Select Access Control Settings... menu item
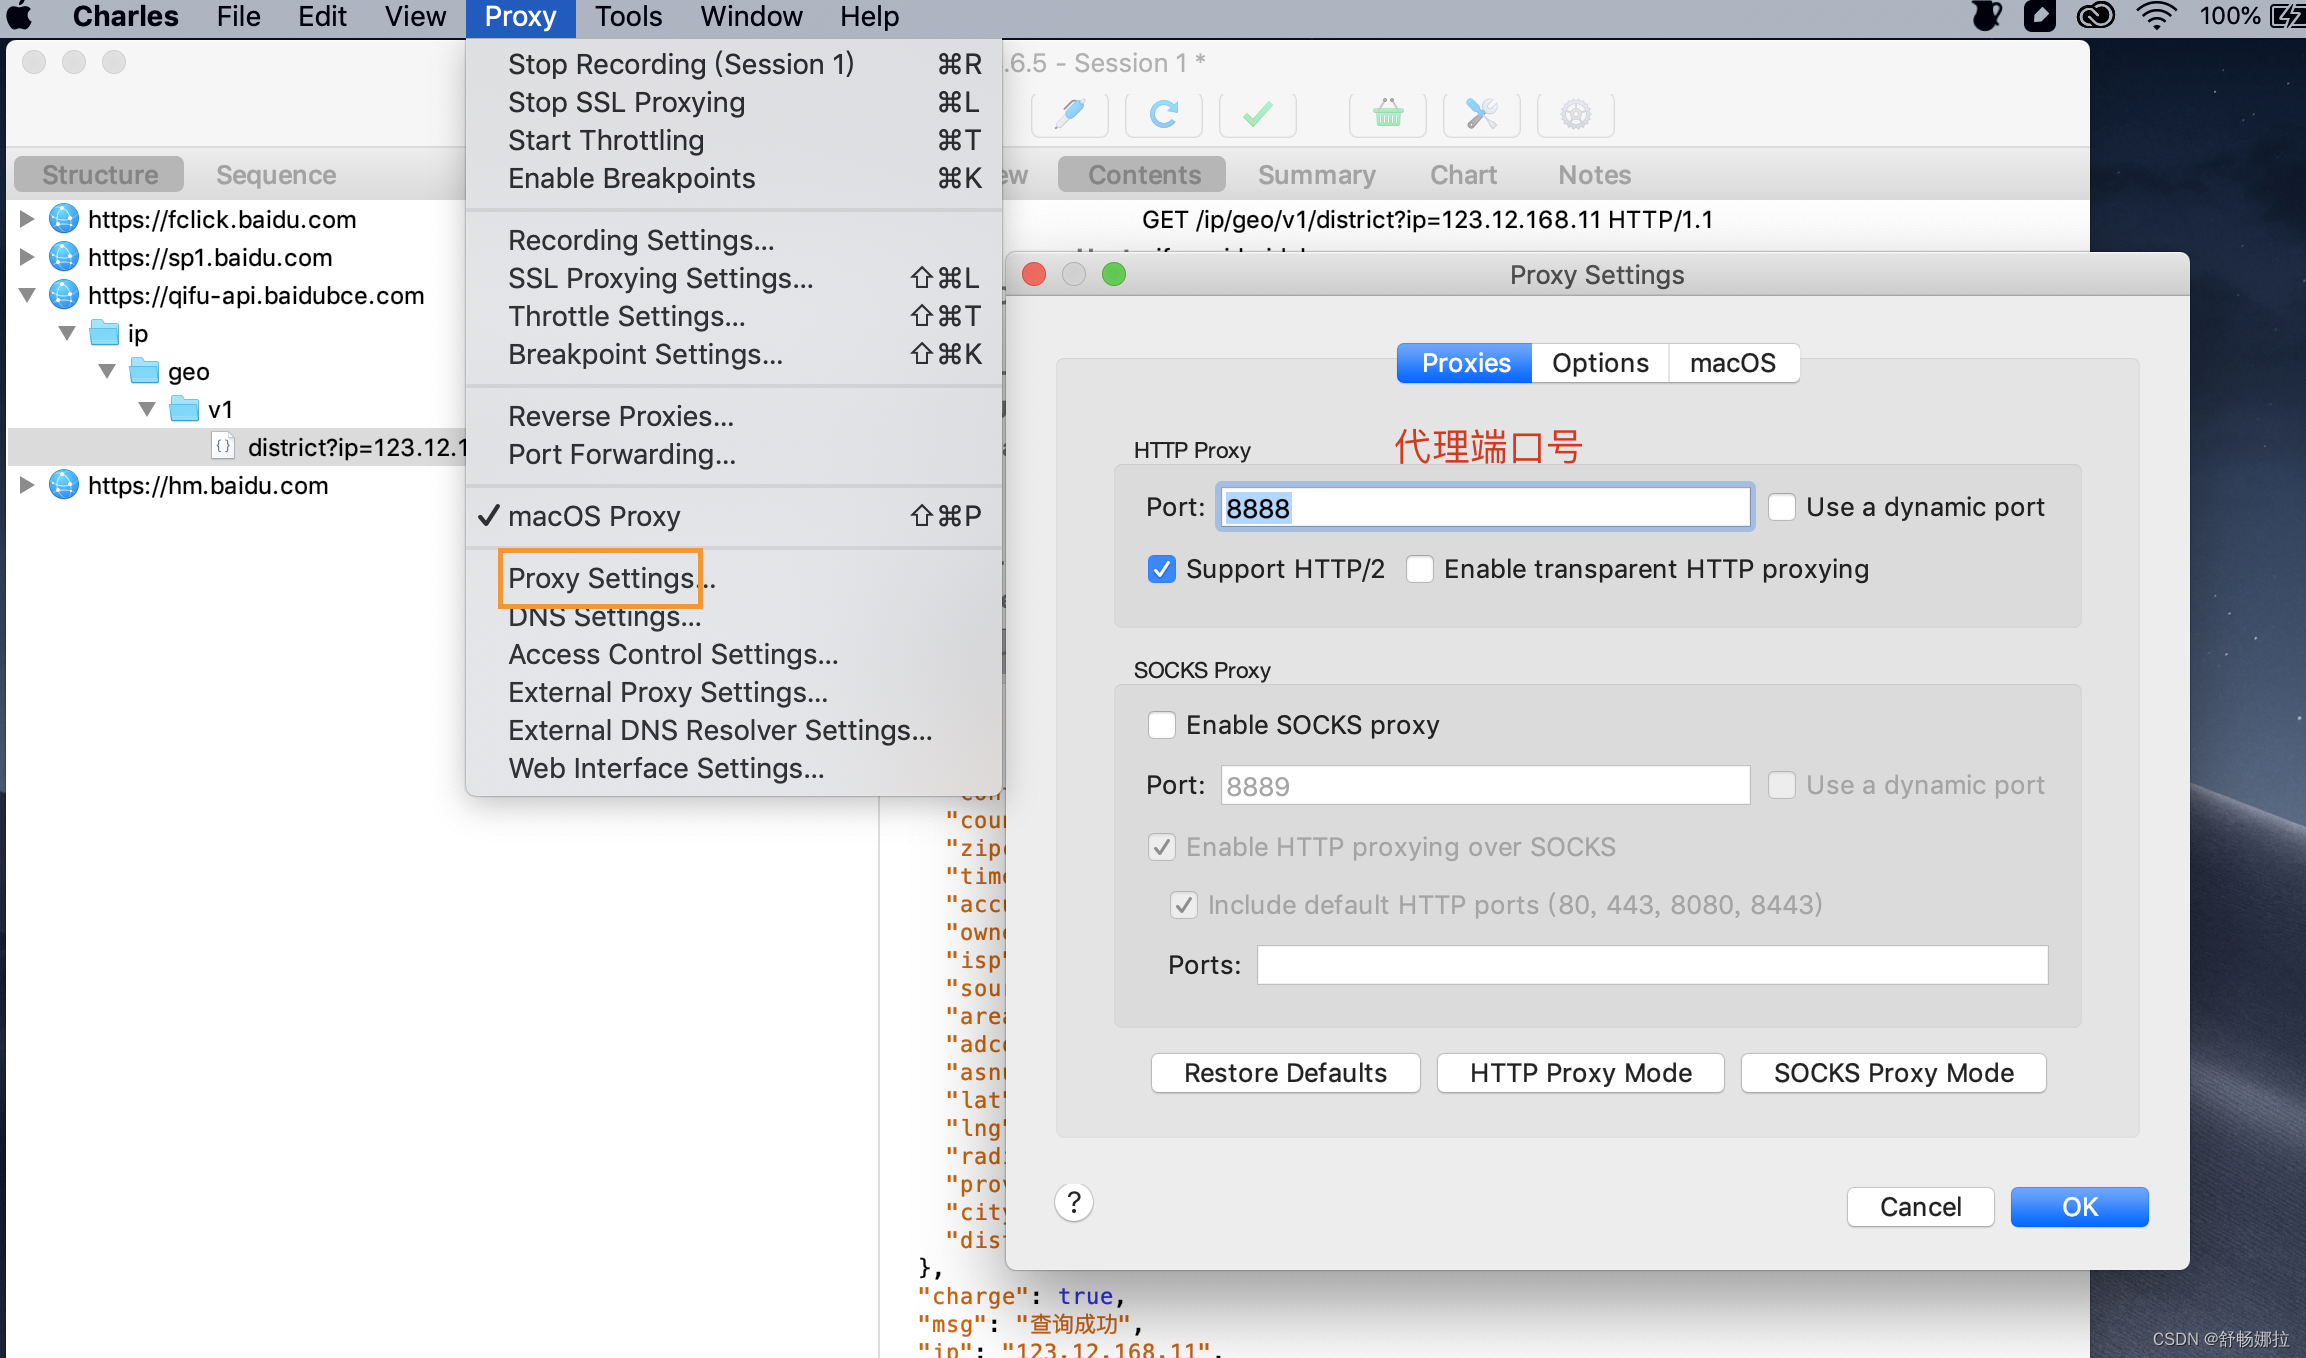The image size is (2306, 1358). 734,654
